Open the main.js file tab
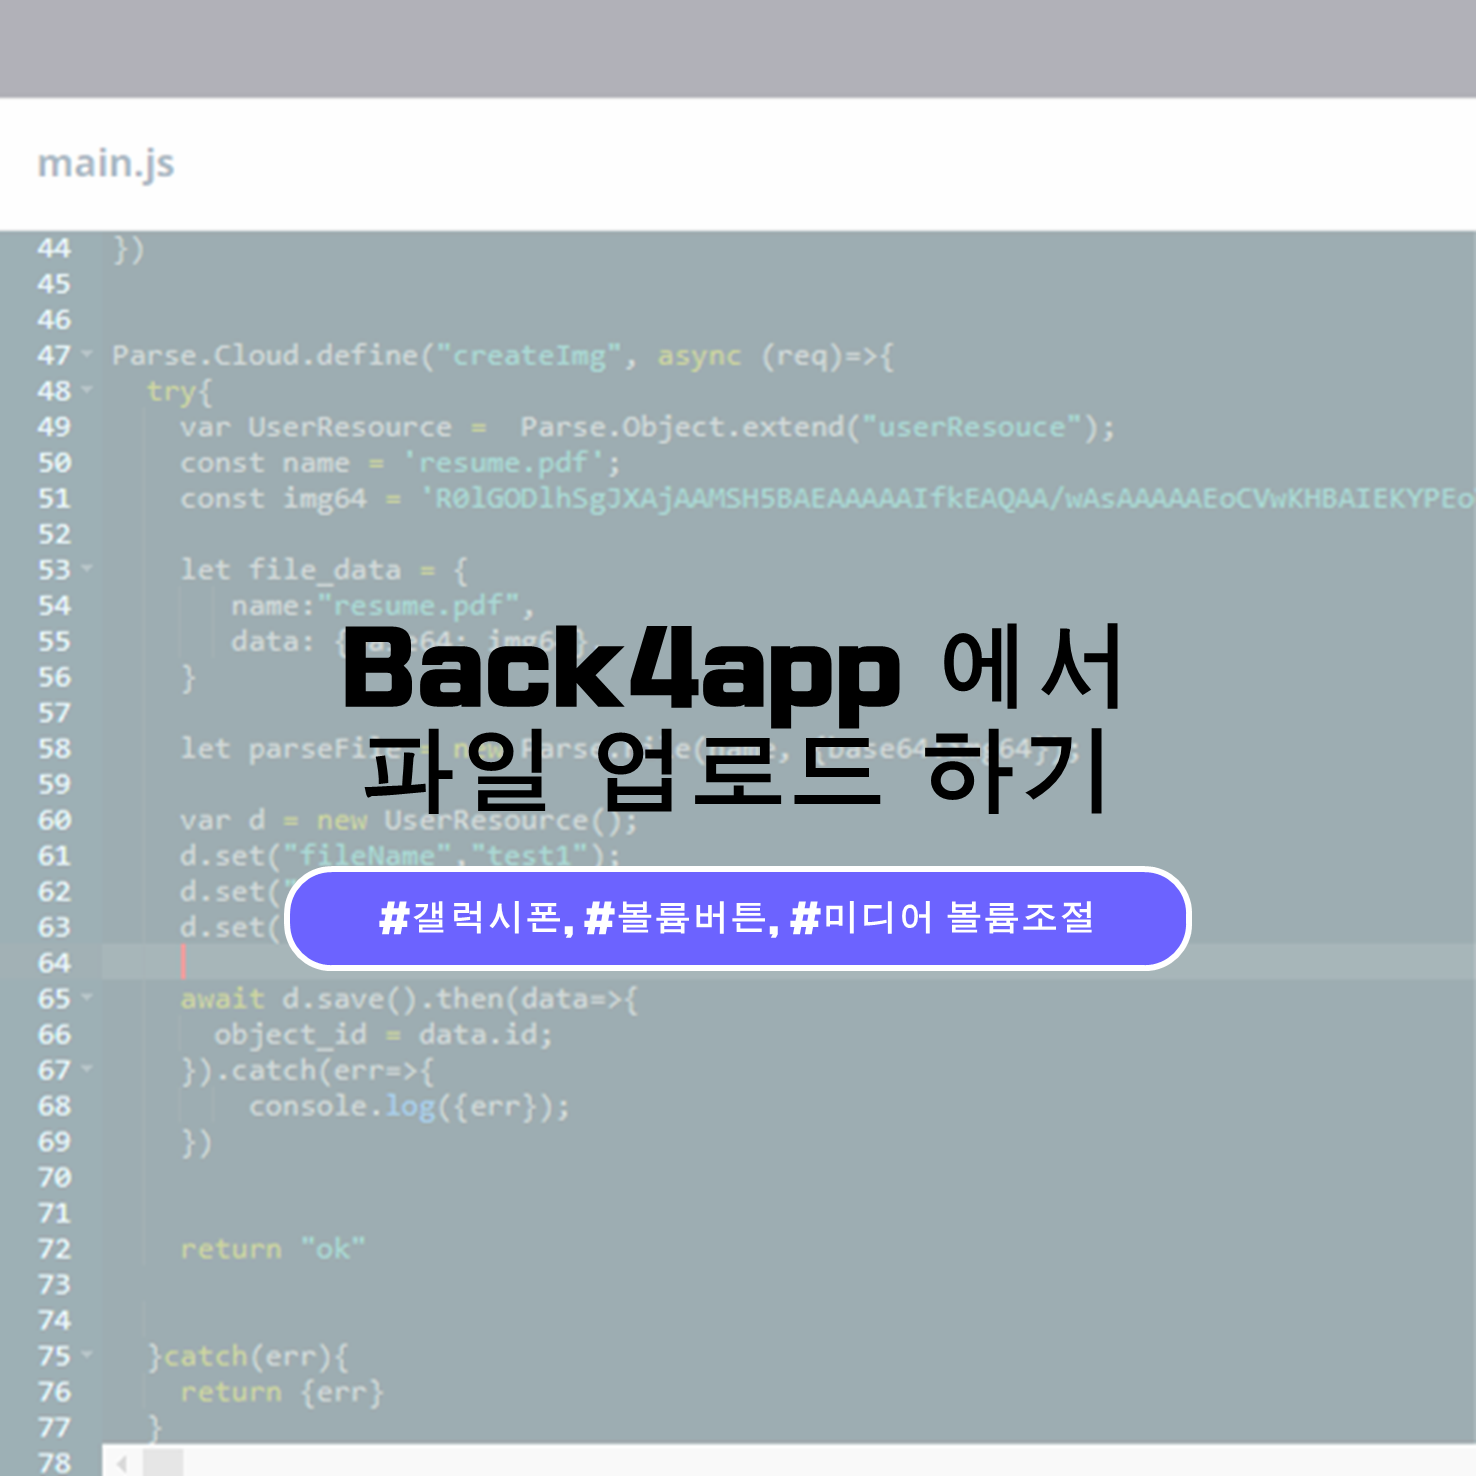The width and height of the screenshot is (1476, 1476). point(106,163)
